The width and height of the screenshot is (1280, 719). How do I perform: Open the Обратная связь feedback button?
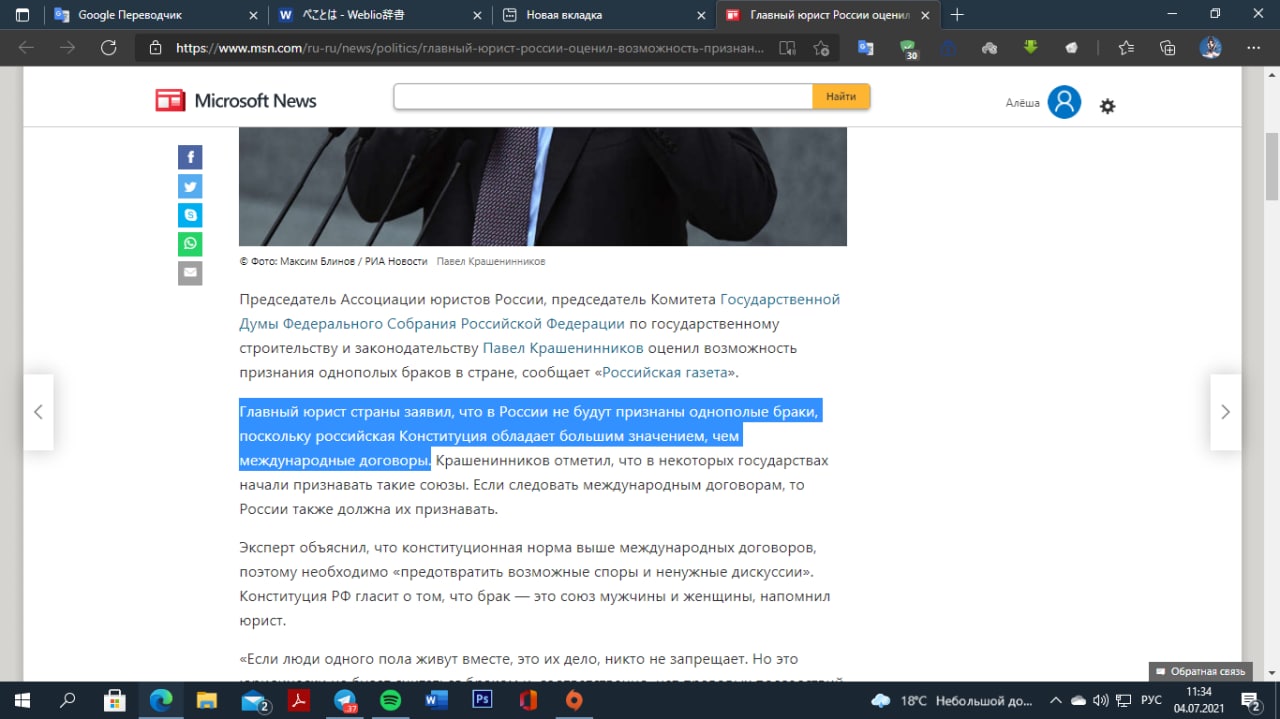[1198, 671]
